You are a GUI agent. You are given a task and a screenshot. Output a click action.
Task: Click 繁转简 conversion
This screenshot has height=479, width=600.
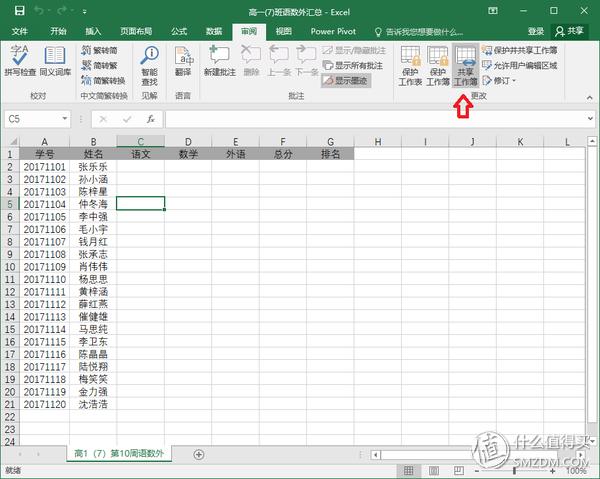[99, 50]
